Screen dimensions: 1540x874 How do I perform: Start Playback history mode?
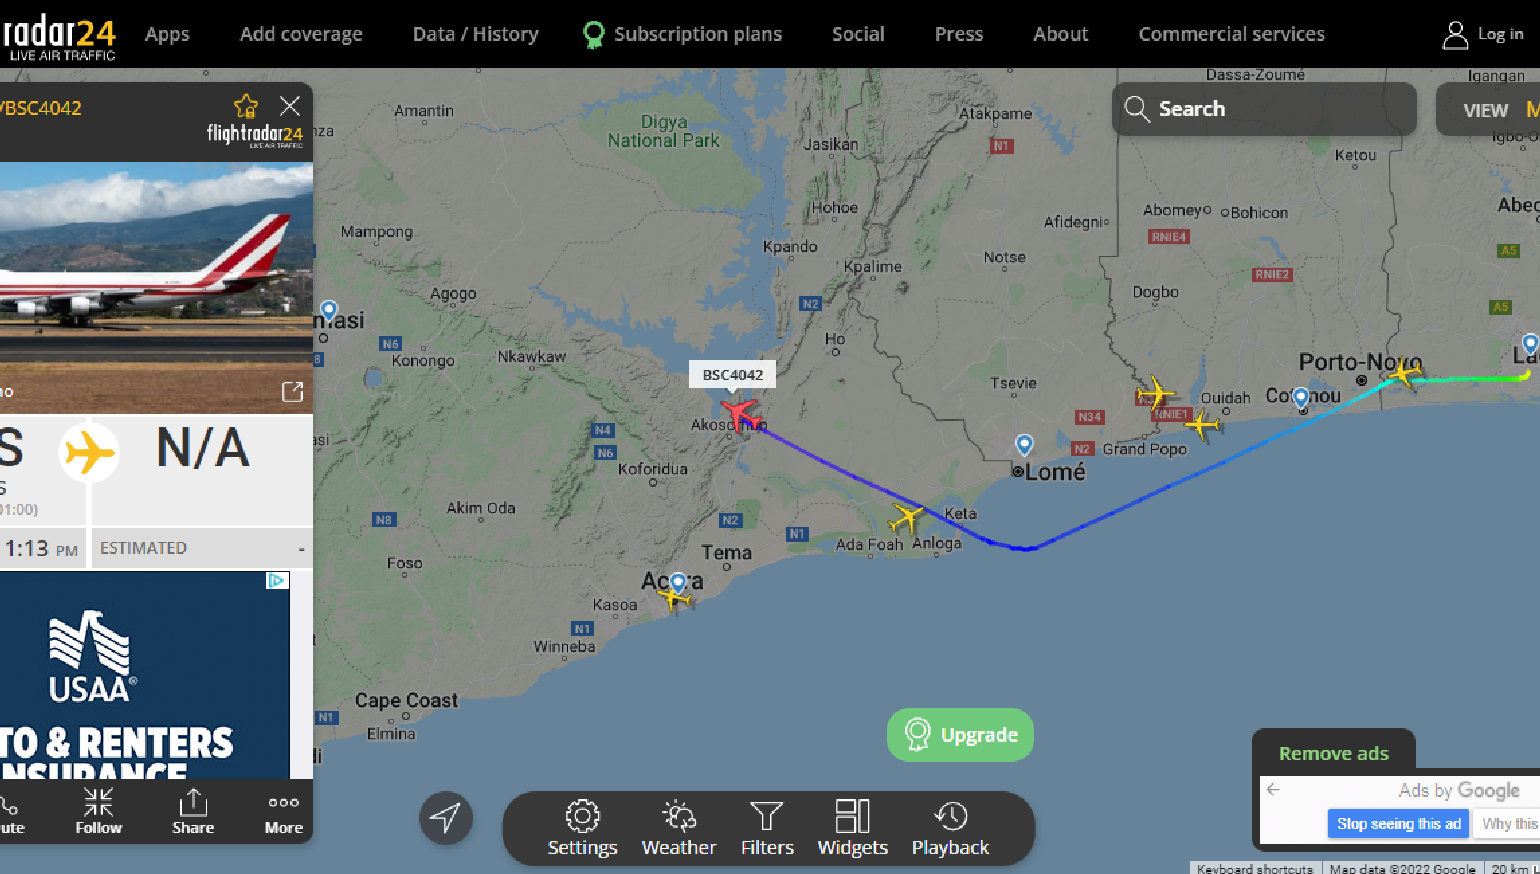950,829
